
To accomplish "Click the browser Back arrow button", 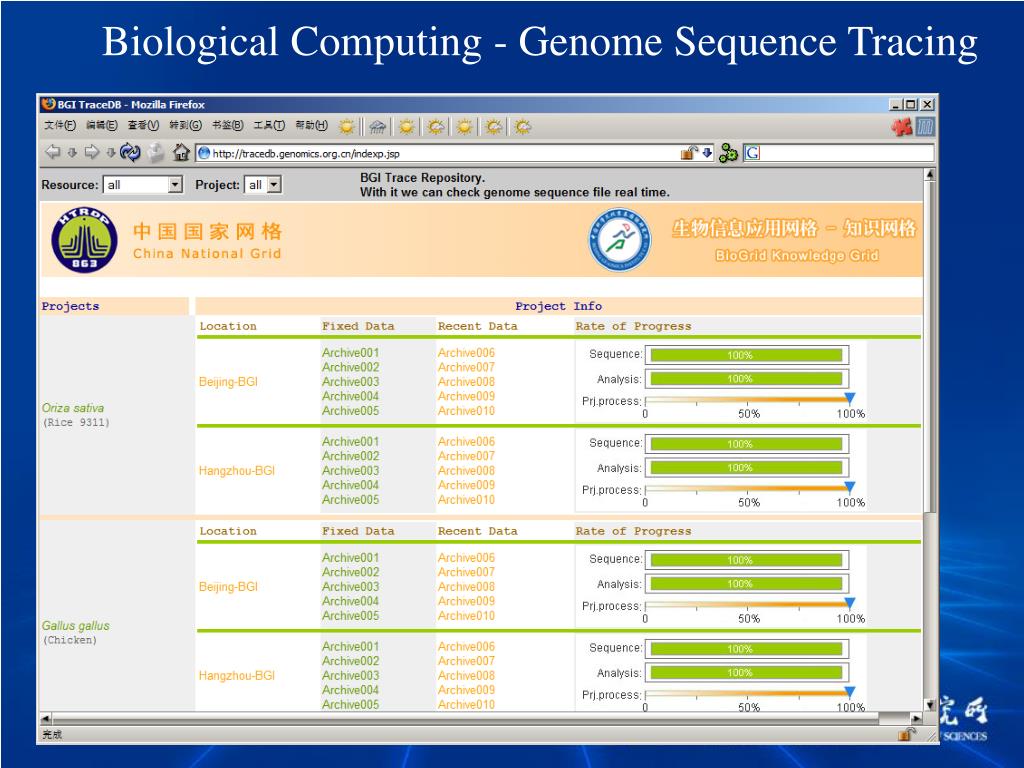I will (x=52, y=152).
